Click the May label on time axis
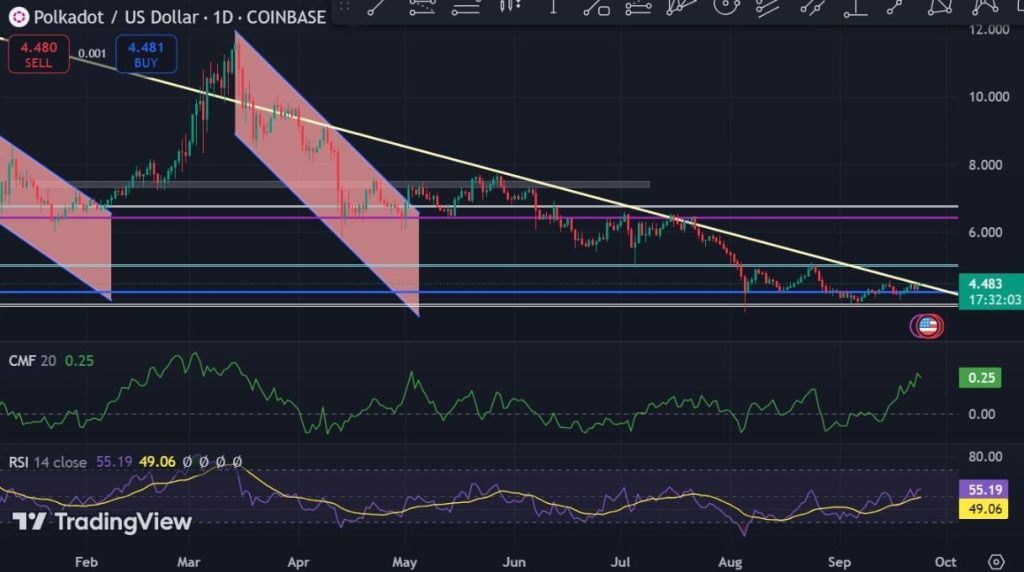Screen dimensions: 1024x572 404,562
